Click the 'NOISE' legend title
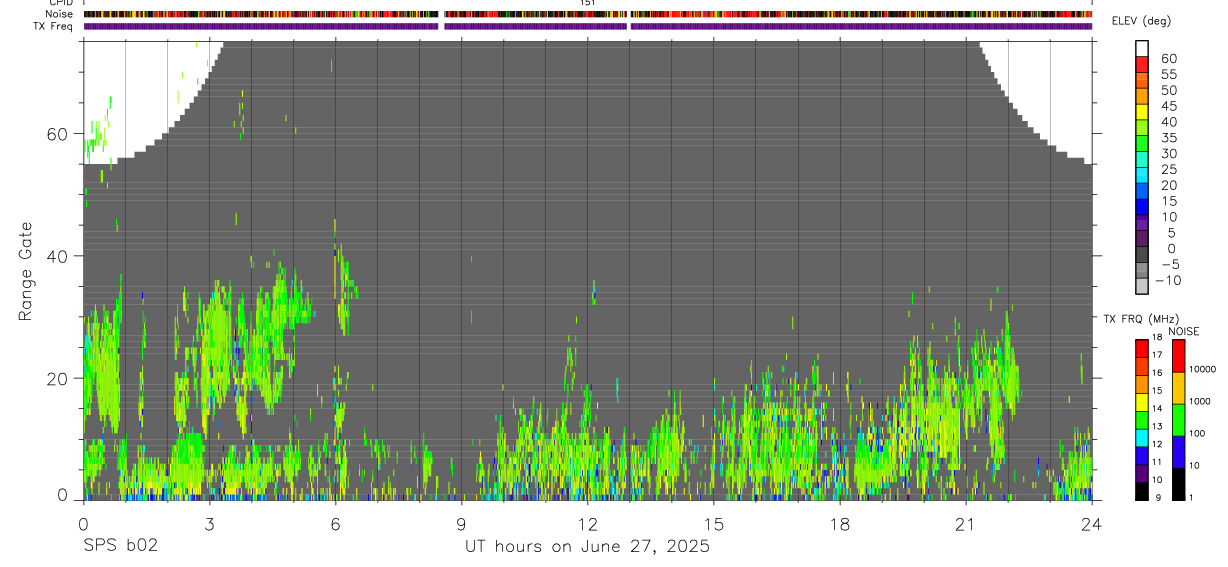 click(1184, 332)
